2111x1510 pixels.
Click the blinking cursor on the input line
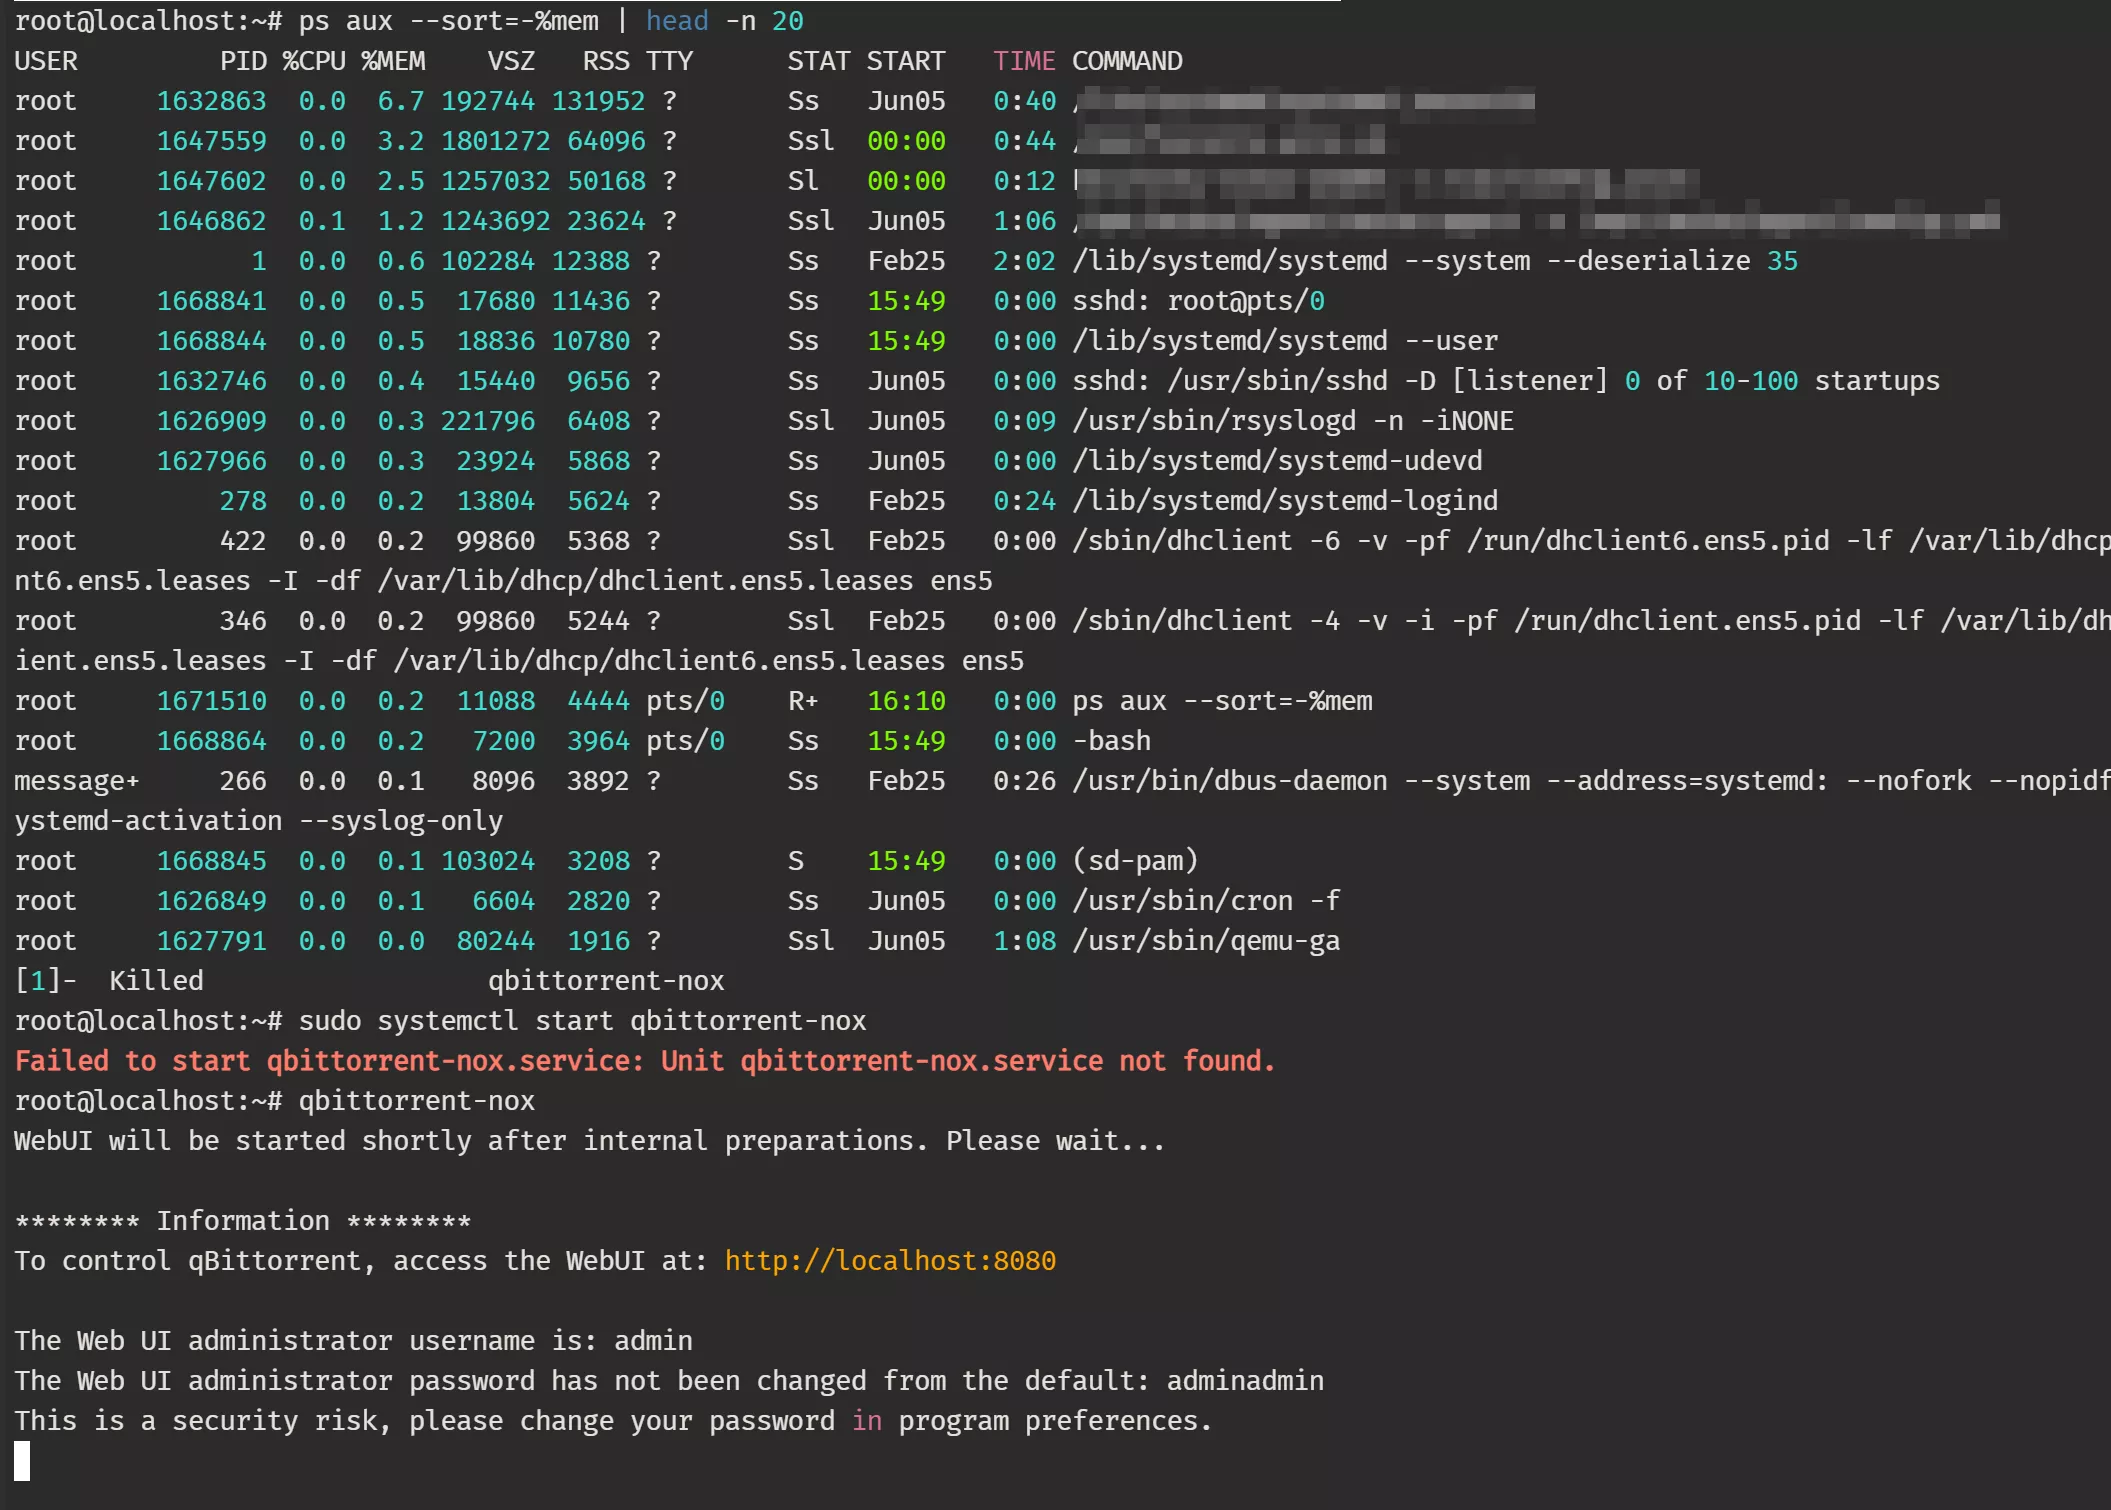click(x=22, y=1462)
